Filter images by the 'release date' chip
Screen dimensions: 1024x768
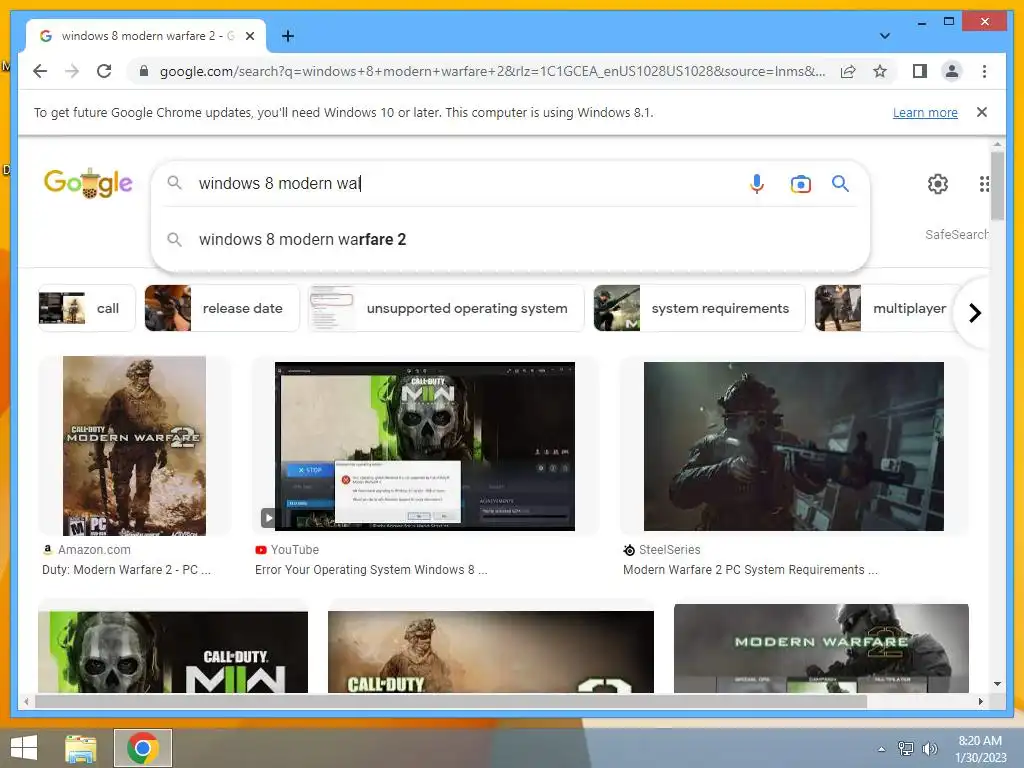click(x=221, y=308)
